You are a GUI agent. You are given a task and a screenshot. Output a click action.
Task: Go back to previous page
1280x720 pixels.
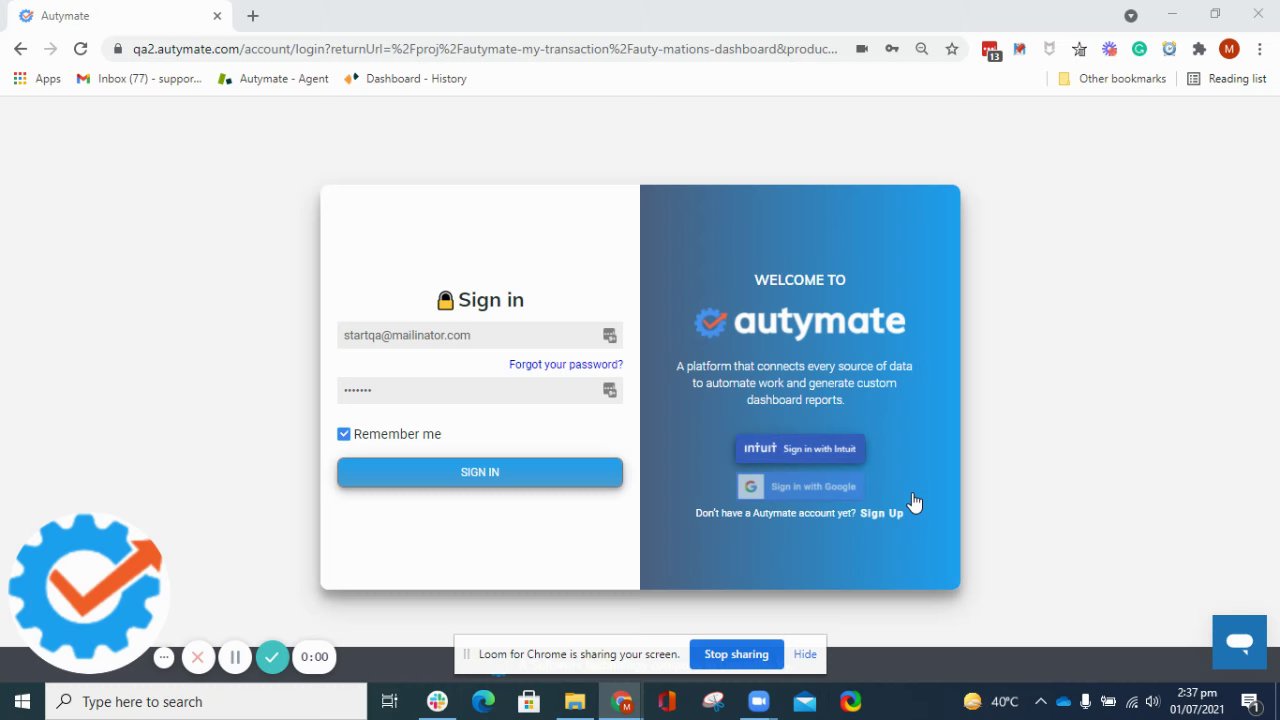(x=21, y=48)
